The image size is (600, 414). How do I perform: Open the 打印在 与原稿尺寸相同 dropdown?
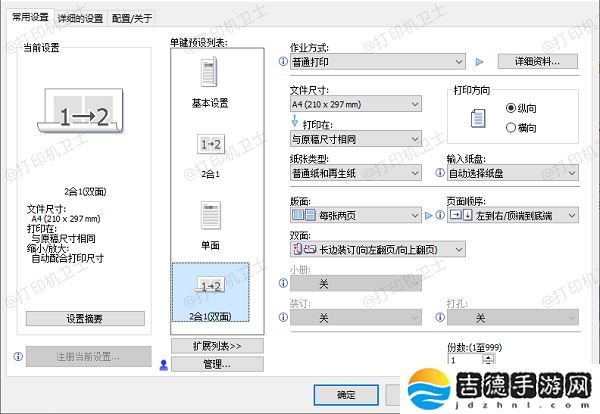pos(356,139)
